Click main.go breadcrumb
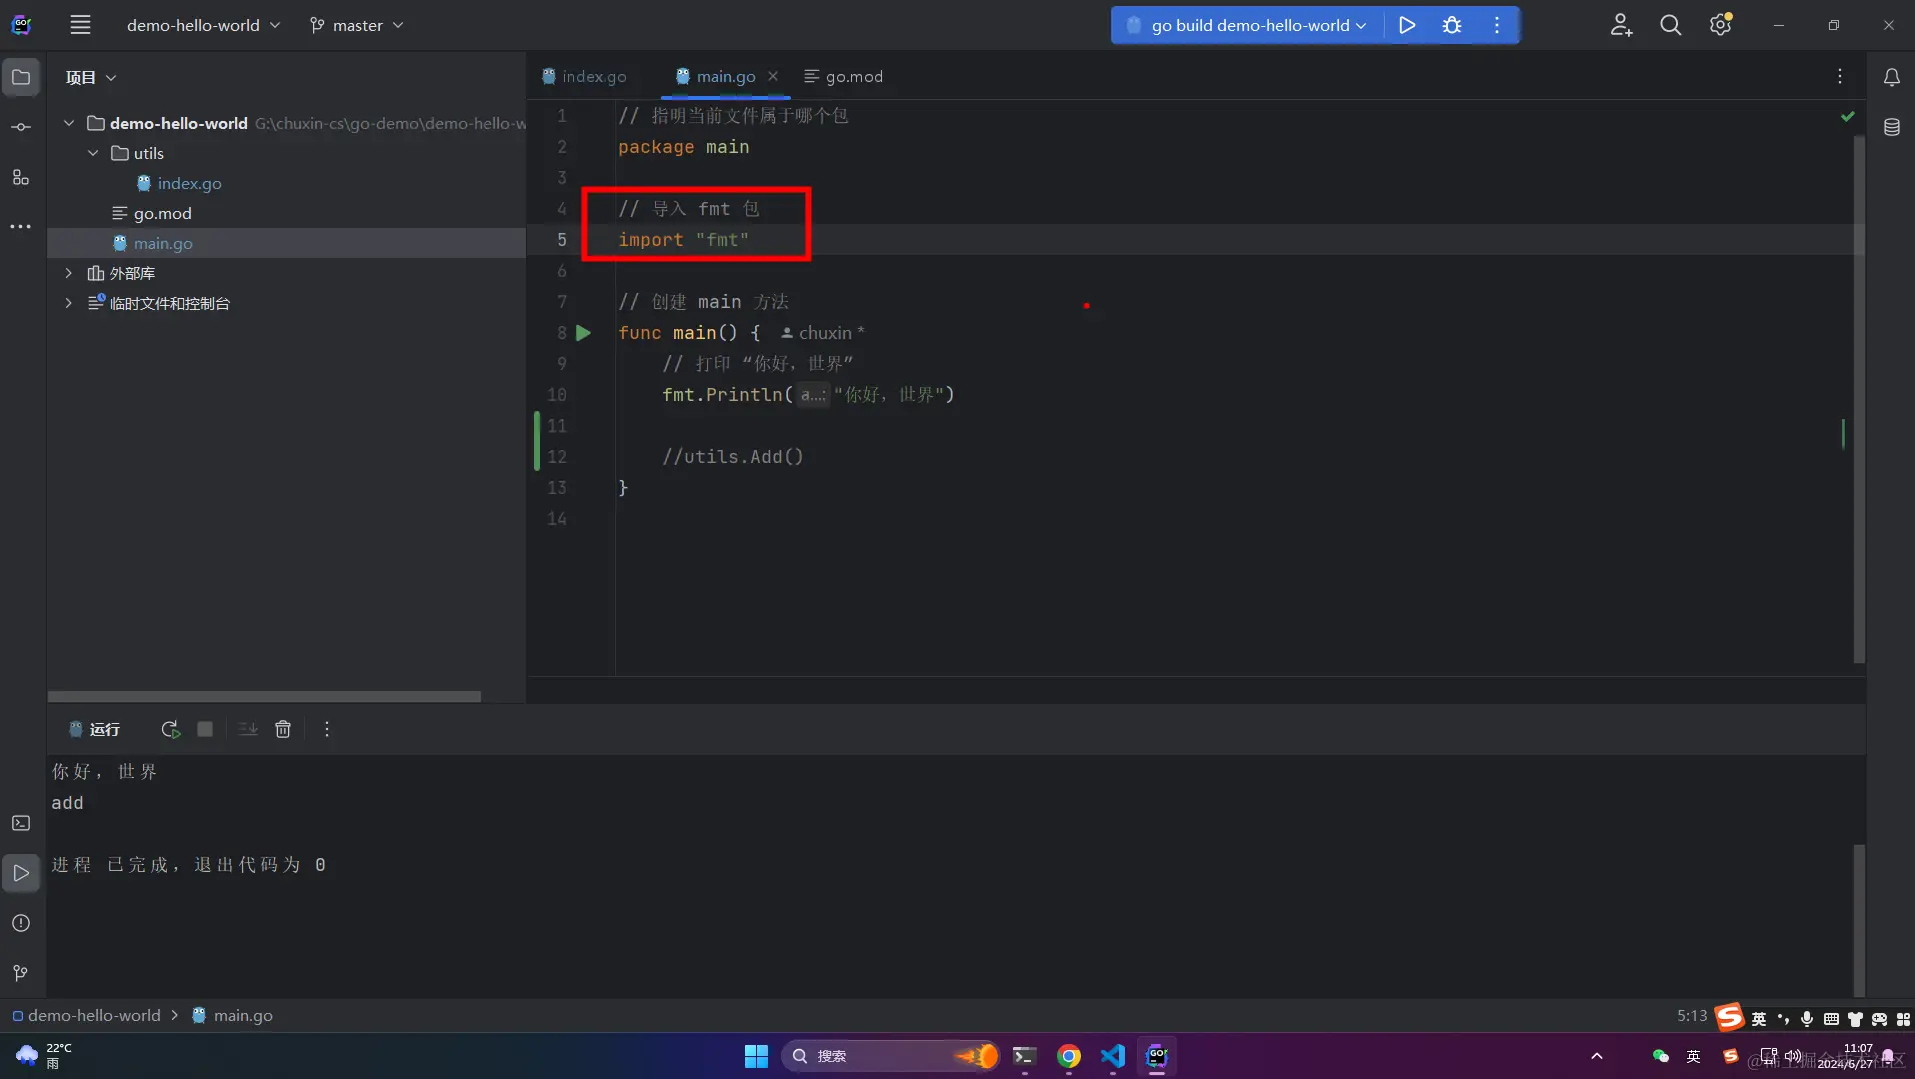Viewport: 1915px width, 1079px height. [232, 1015]
